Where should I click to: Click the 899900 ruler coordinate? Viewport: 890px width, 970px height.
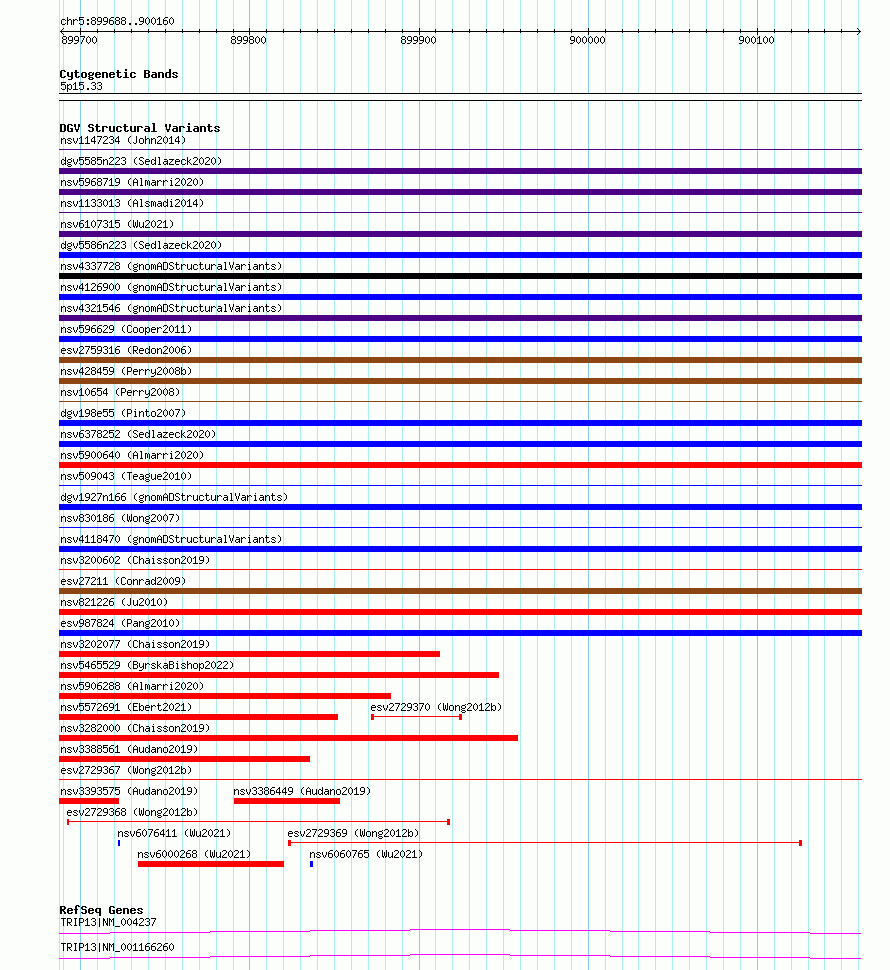point(418,41)
